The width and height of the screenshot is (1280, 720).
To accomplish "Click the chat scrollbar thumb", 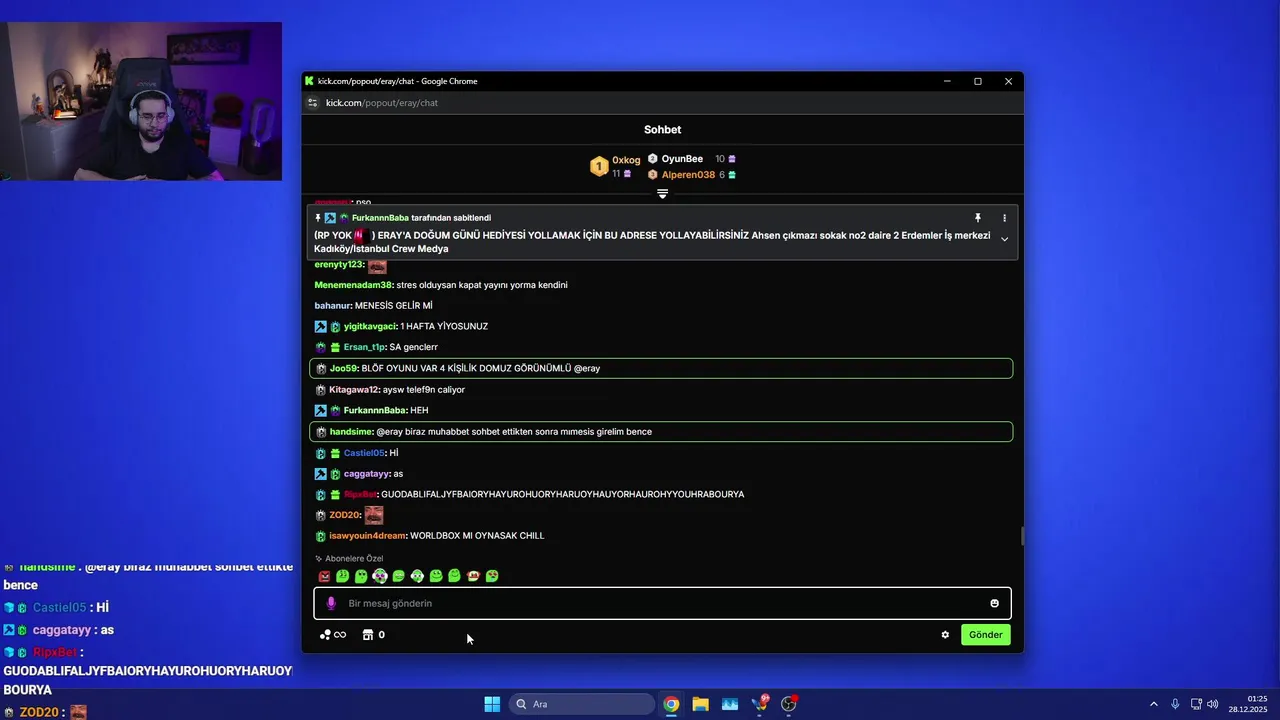I will 1021,536.
